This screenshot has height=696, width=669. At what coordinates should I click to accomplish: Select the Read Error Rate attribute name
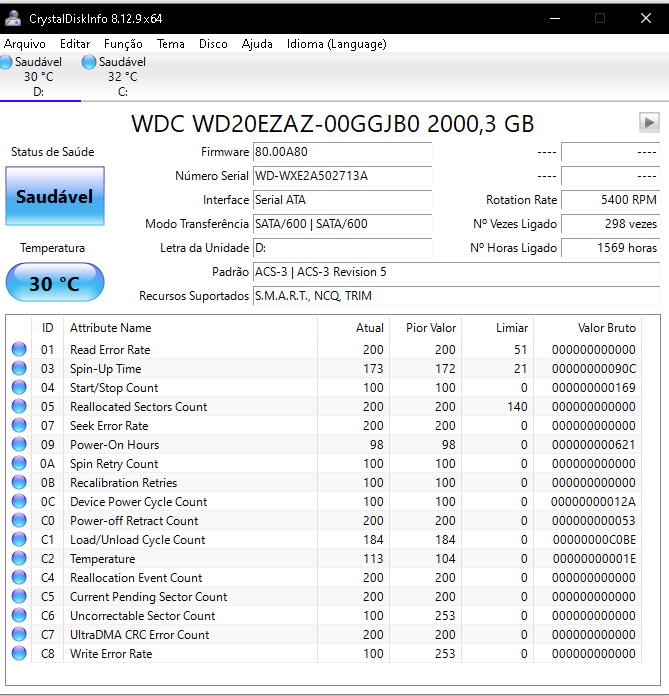110,350
